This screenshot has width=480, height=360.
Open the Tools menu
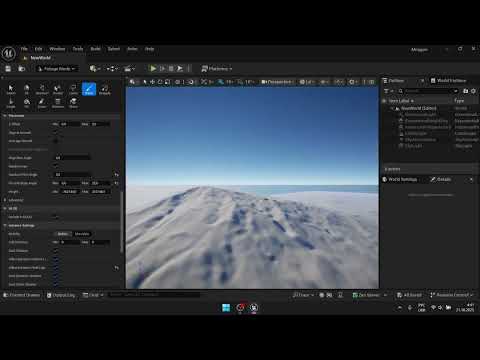click(78, 49)
